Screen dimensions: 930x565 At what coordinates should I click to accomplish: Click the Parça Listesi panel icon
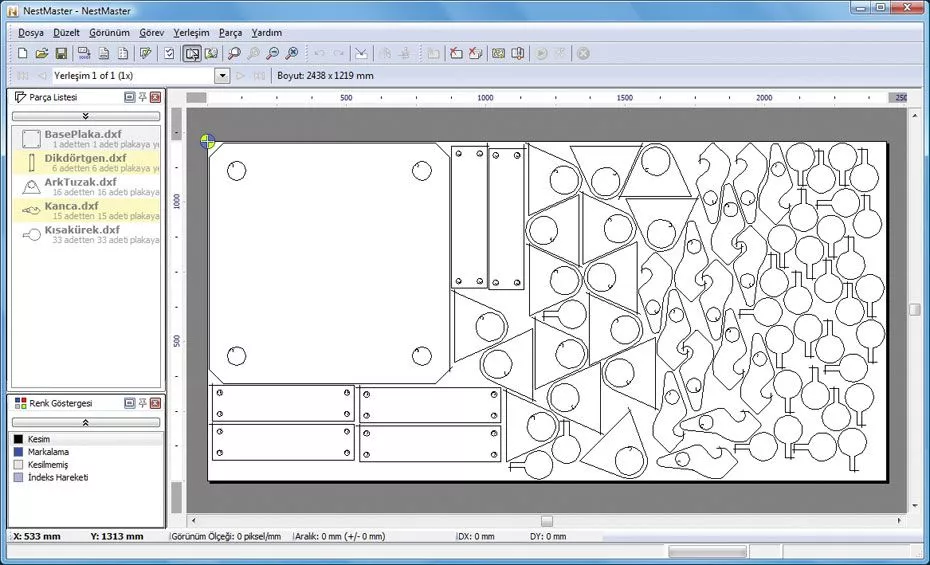(x=20, y=97)
